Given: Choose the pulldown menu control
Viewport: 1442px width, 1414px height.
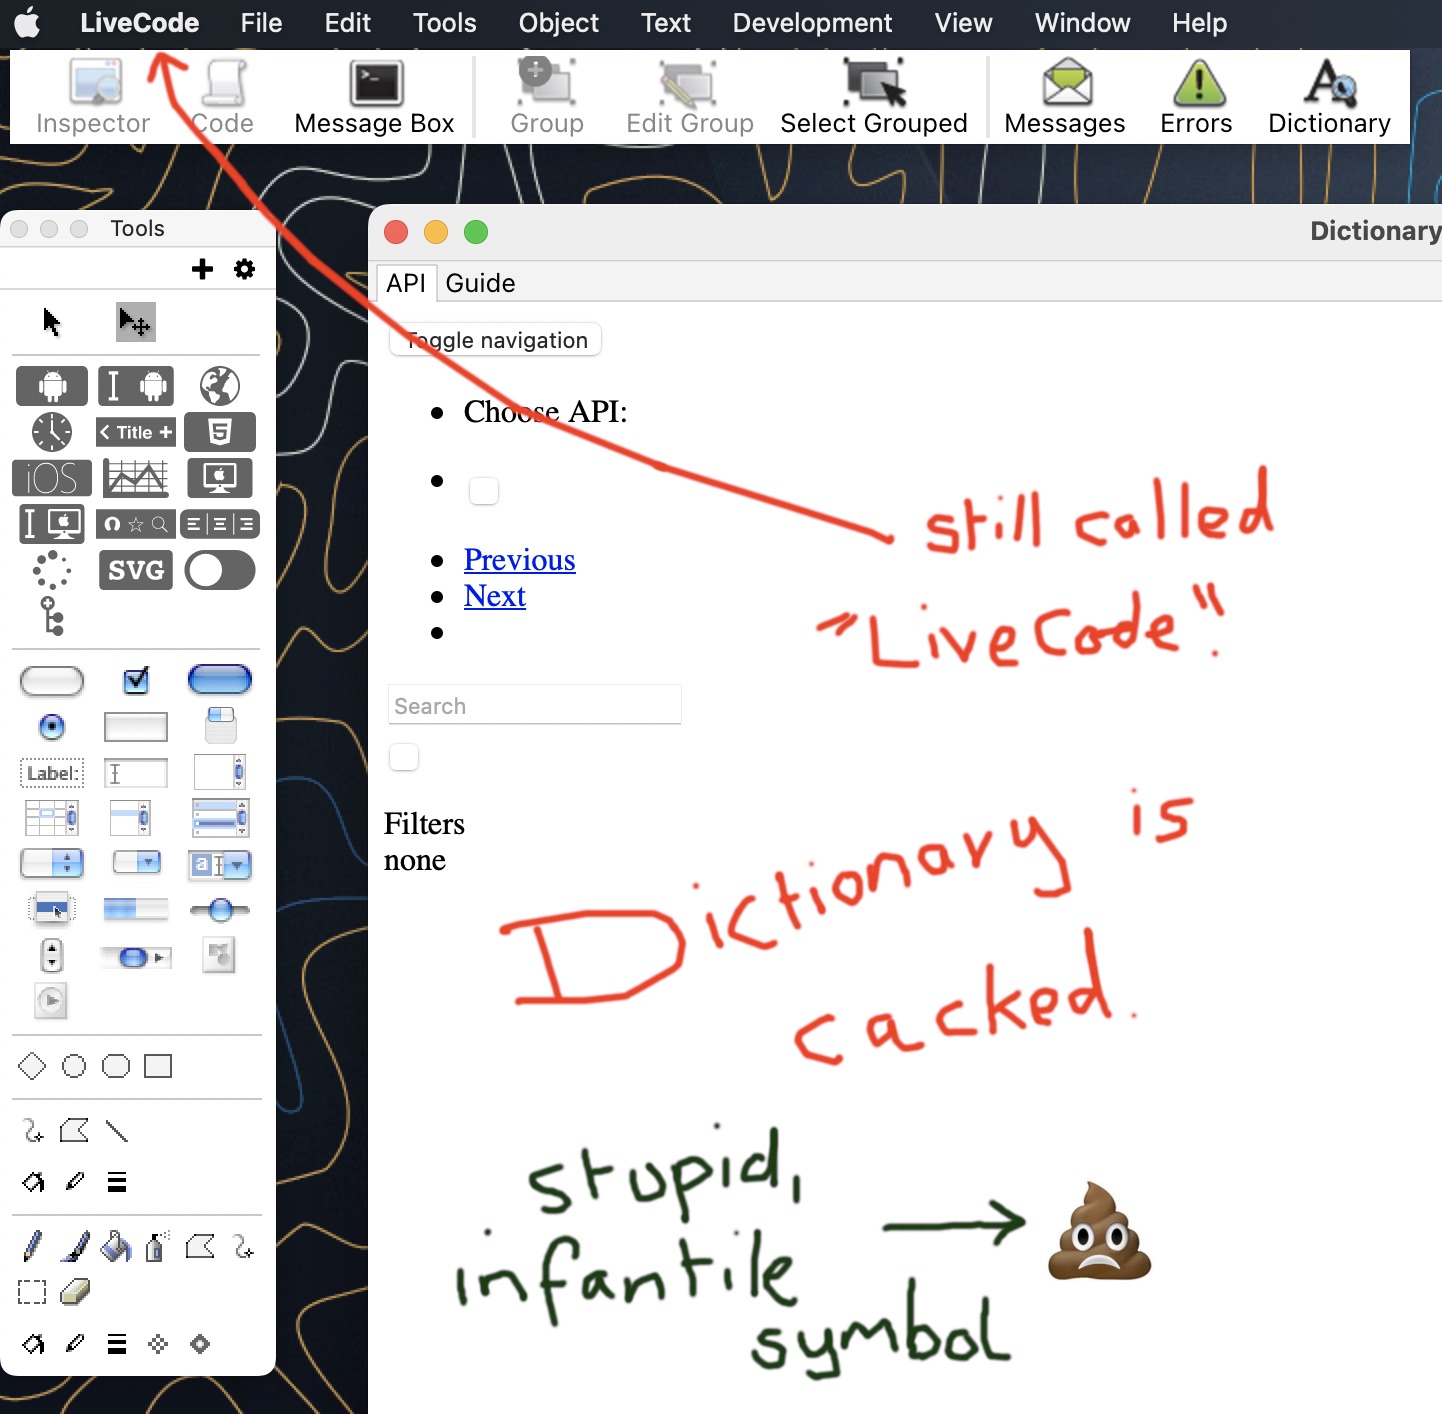Looking at the screenshot, I should 136,862.
